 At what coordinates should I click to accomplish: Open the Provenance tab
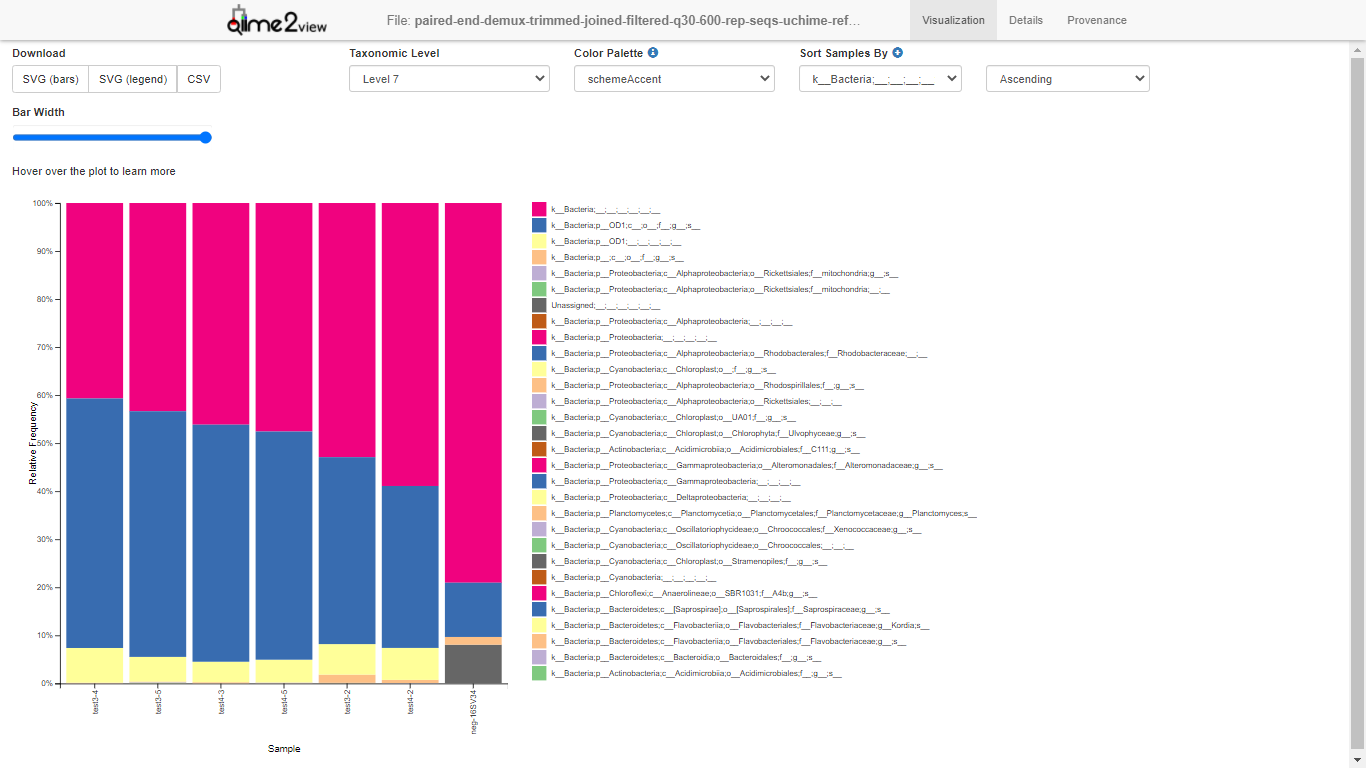click(x=1096, y=20)
